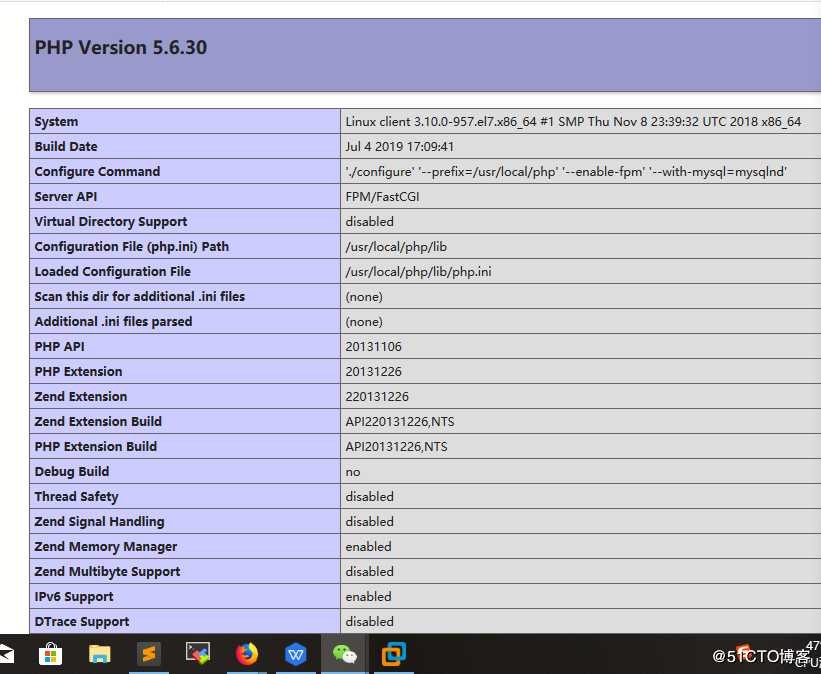821x674 pixels.
Task: Select the System row label
Action: (x=56, y=121)
